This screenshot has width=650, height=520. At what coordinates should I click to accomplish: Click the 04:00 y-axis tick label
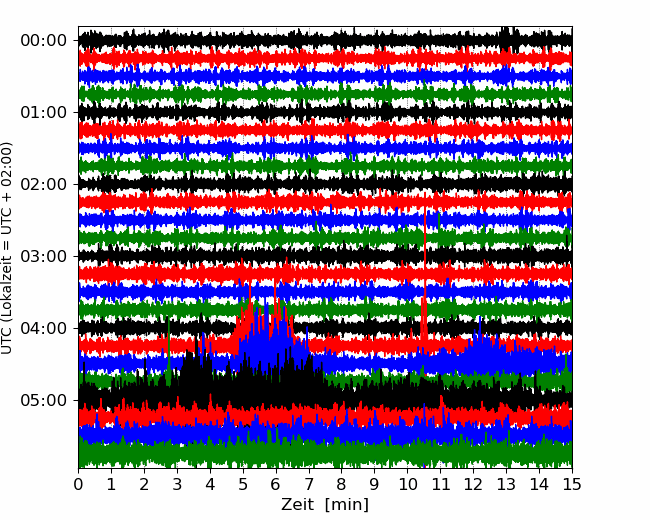44,328
